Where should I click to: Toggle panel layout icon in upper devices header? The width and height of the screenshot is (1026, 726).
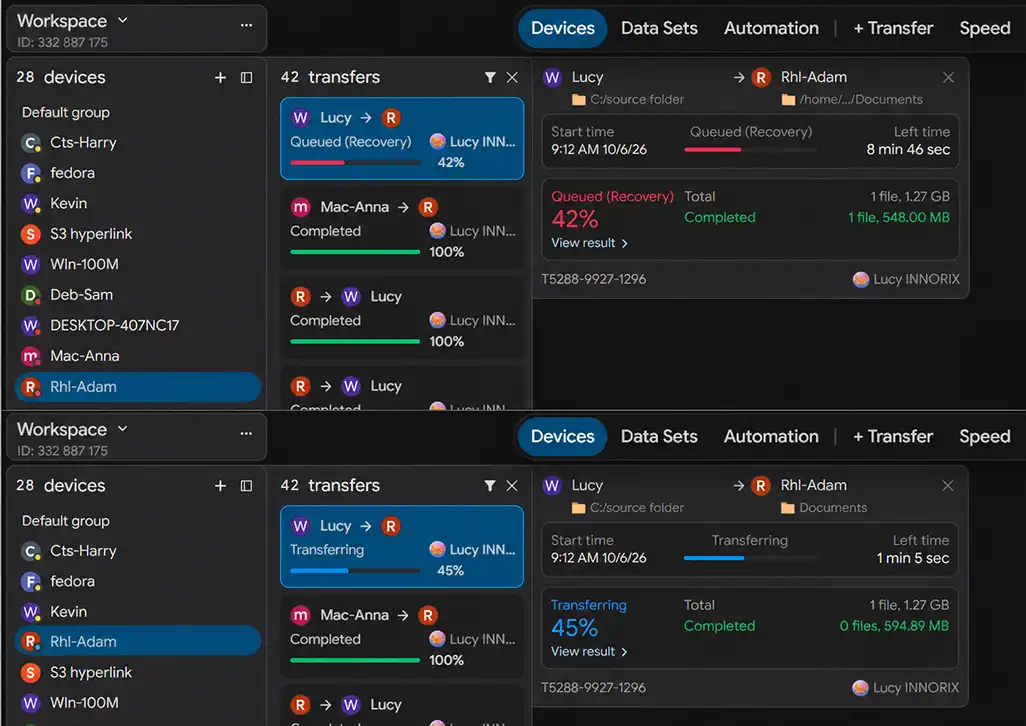(x=246, y=78)
